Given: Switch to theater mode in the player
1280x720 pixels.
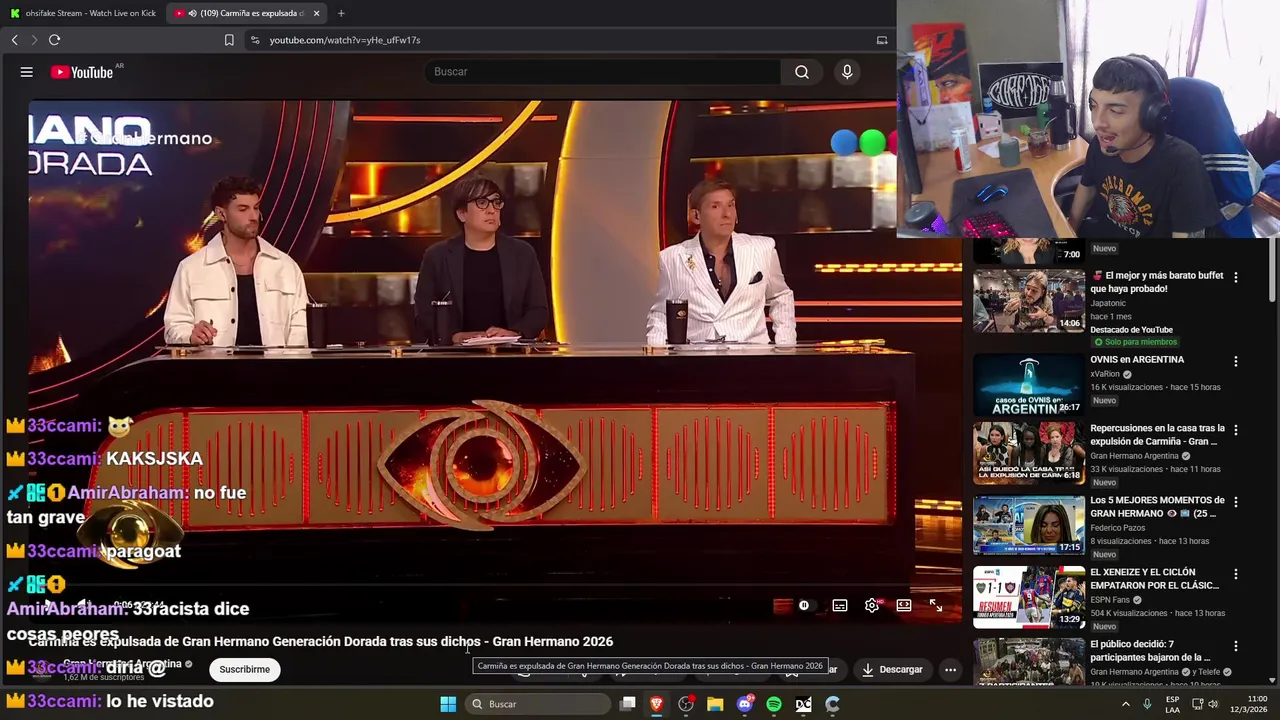Looking at the screenshot, I should click(x=904, y=605).
